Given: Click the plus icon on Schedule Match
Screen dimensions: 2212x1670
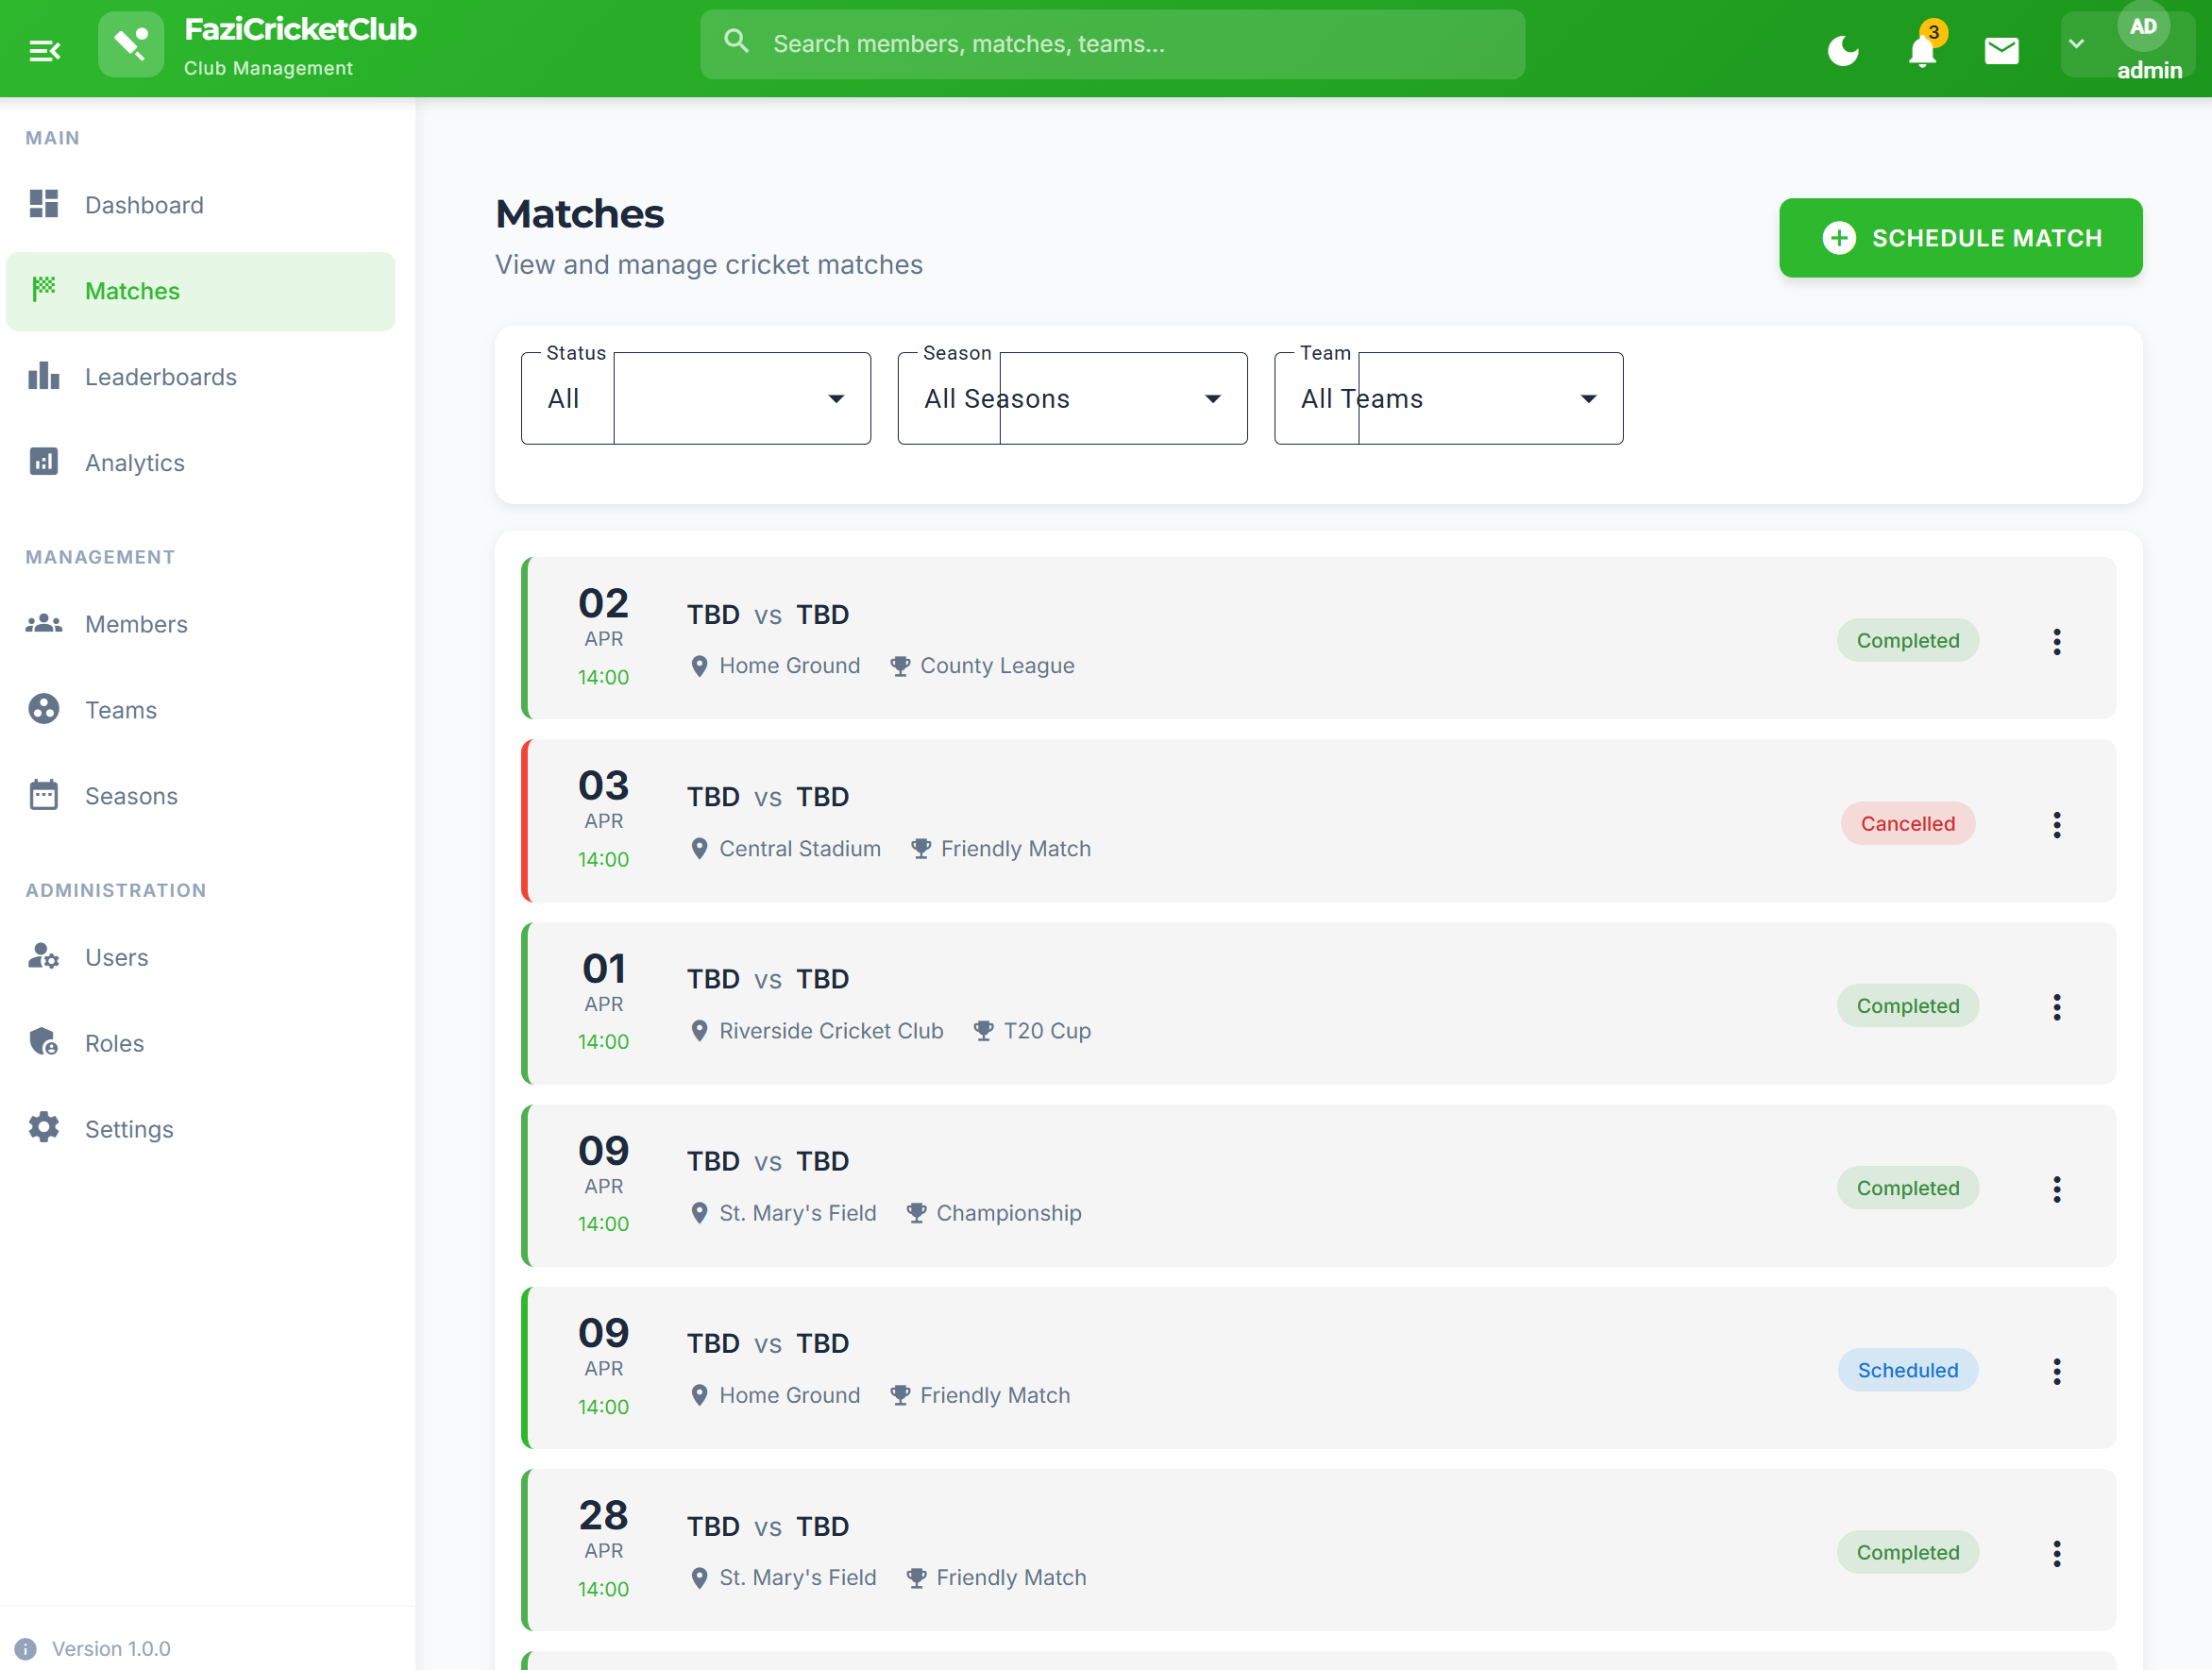Looking at the screenshot, I should (x=1838, y=238).
